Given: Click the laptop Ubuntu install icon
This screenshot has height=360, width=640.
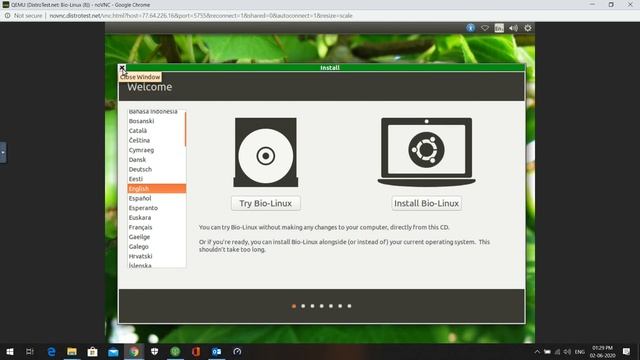Looking at the screenshot, I should (x=427, y=152).
